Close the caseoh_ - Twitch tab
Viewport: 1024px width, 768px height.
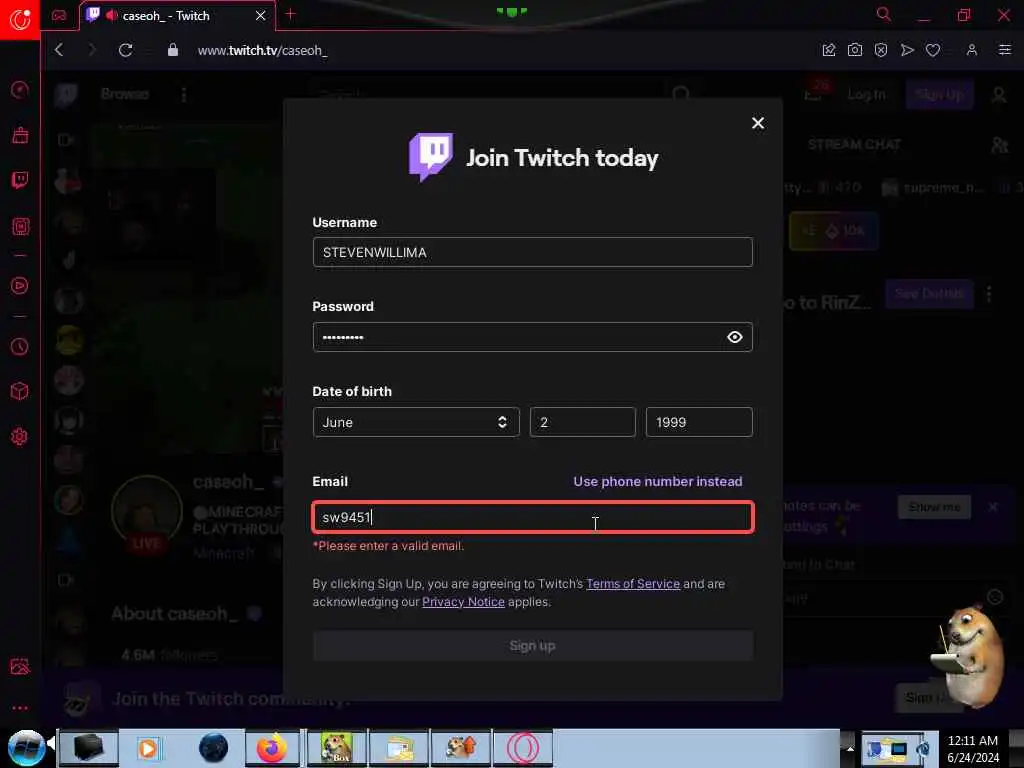(261, 16)
